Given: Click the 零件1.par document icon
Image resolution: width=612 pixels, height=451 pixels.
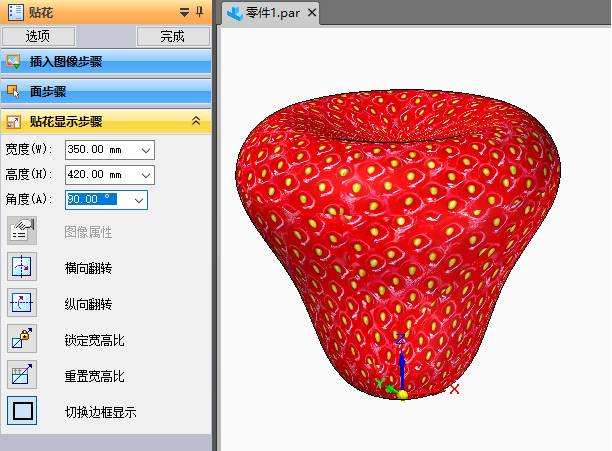Looking at the screenshot, I should tap(235, 13).
